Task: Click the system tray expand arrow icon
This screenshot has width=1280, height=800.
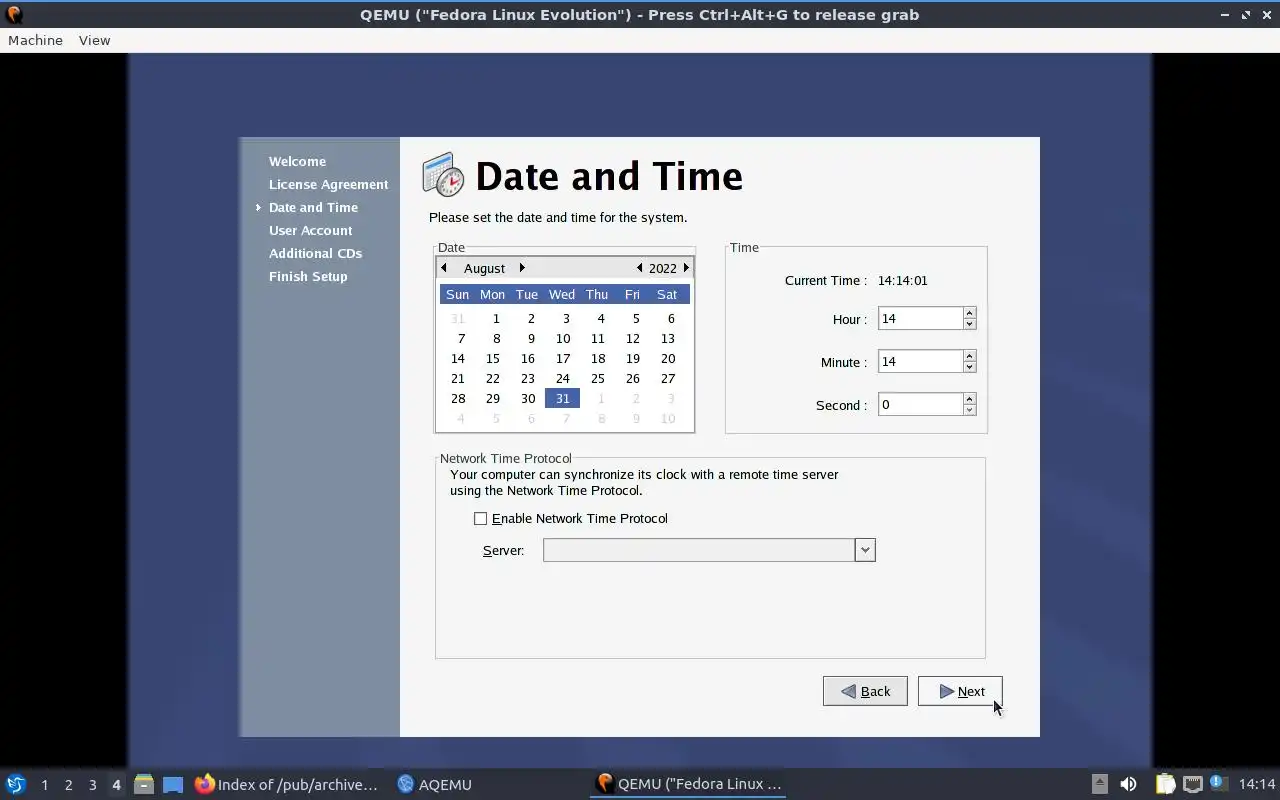Action: tap(1099, 784)
